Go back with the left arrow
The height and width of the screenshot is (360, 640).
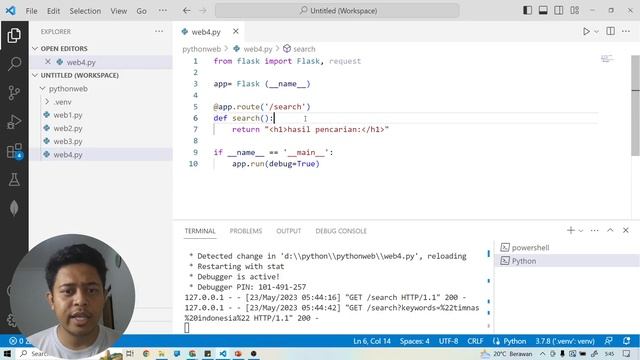pyautogui.click(x=187, y=11)
